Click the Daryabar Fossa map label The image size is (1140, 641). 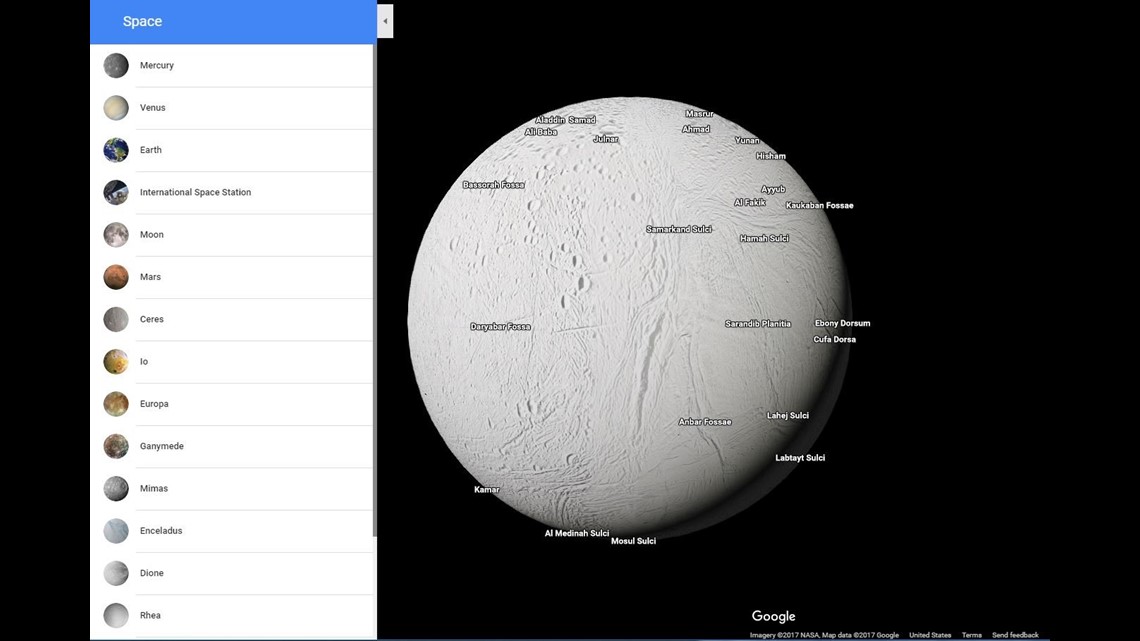coord(500,327)
